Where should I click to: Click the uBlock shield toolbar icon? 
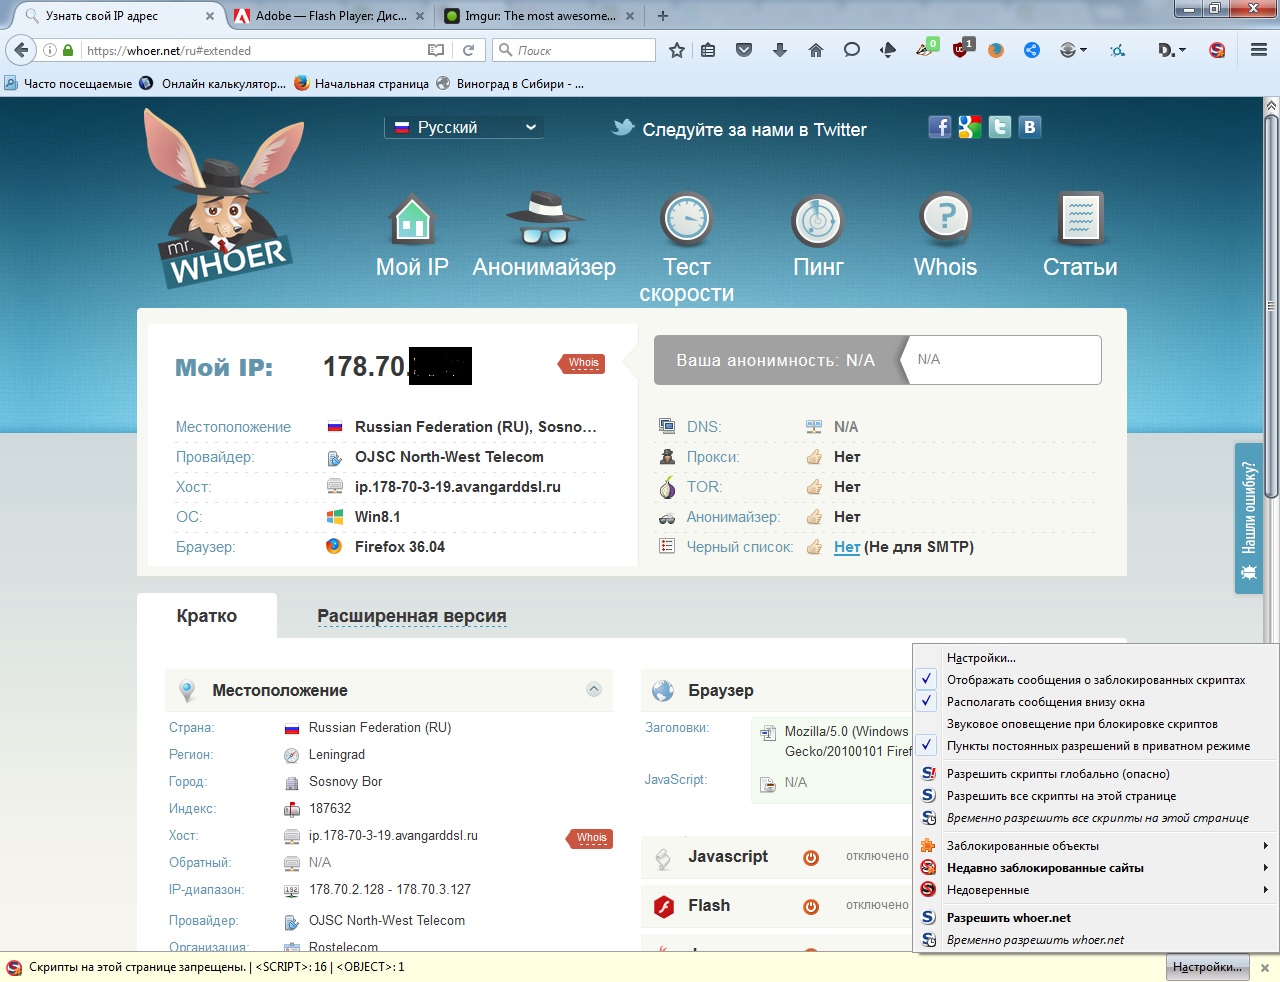pyautogui.click(x=962, y=49)
